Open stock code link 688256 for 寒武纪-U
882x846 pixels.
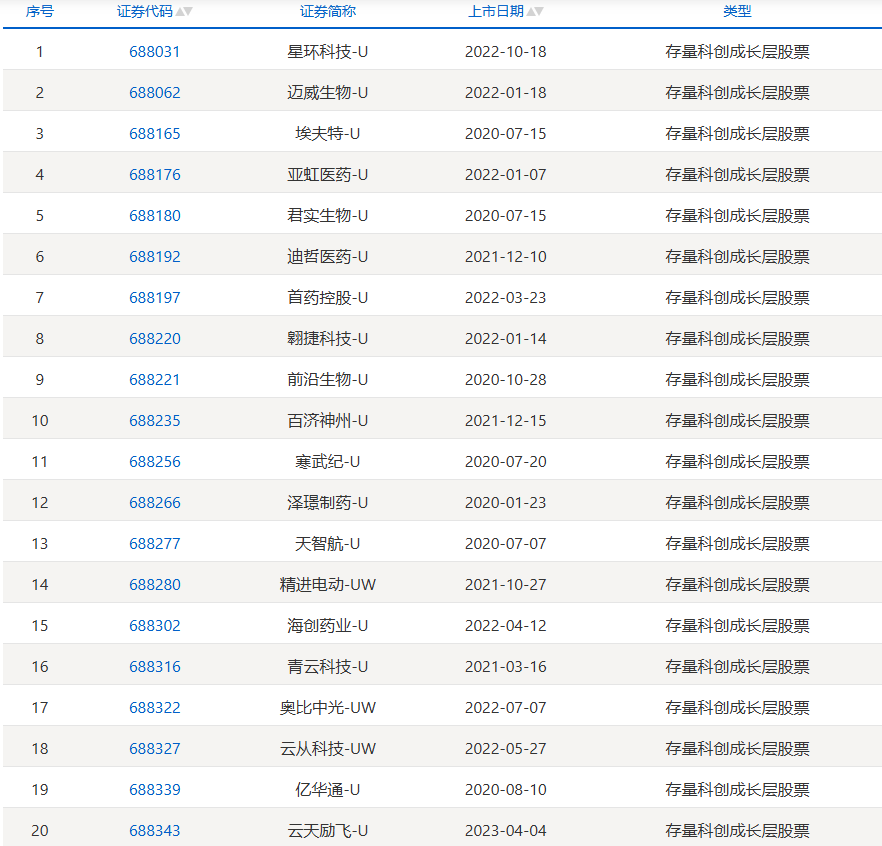(x=154, y=461)
